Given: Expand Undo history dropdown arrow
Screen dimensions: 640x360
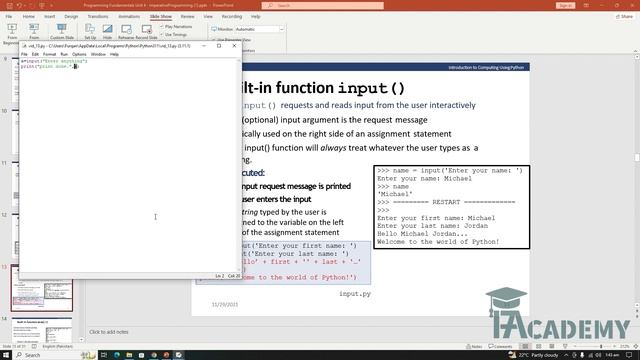Looking at the screenshot, I should [24, 5].
